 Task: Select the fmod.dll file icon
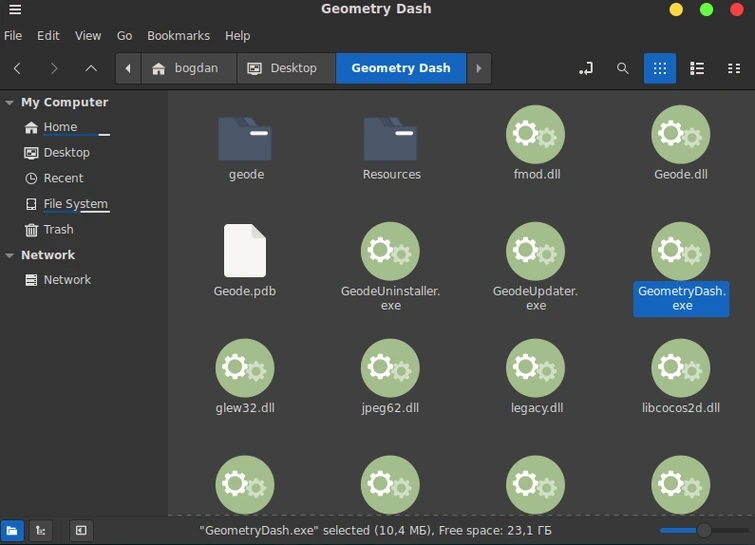(535, 134)
